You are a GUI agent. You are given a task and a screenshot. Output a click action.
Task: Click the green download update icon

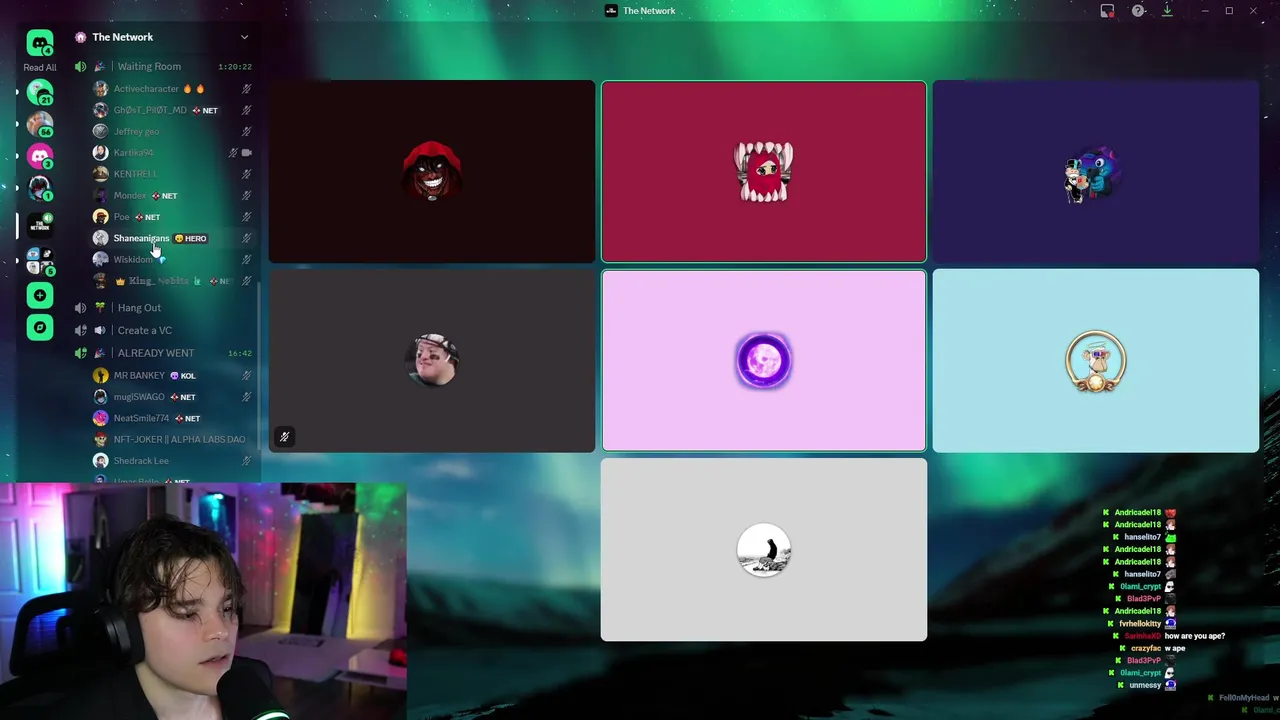1167,10
